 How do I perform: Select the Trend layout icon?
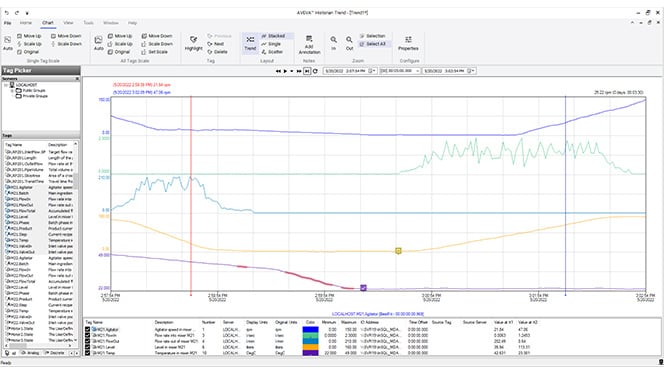click(250, 40)
